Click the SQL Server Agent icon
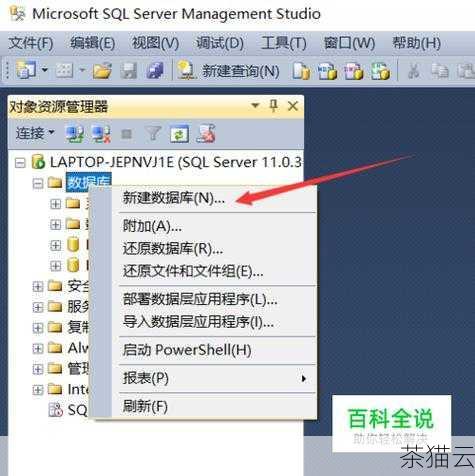Viewport: 475px width, 476px height. pyautogui.click(x=56, y=410)
